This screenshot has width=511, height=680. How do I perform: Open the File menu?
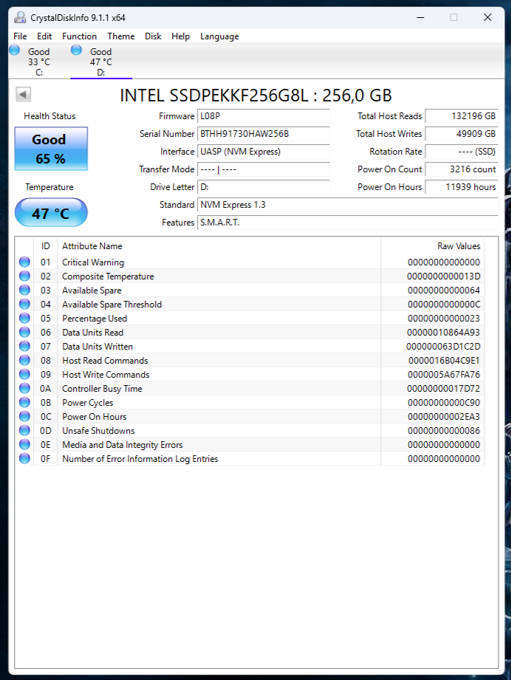(x=20, y=36)
